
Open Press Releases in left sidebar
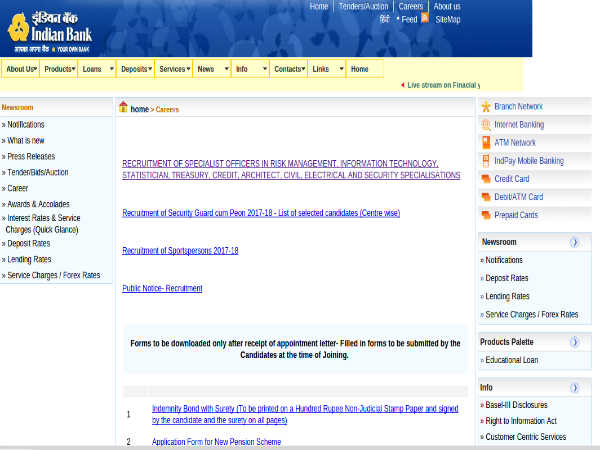tap(31, 156)
